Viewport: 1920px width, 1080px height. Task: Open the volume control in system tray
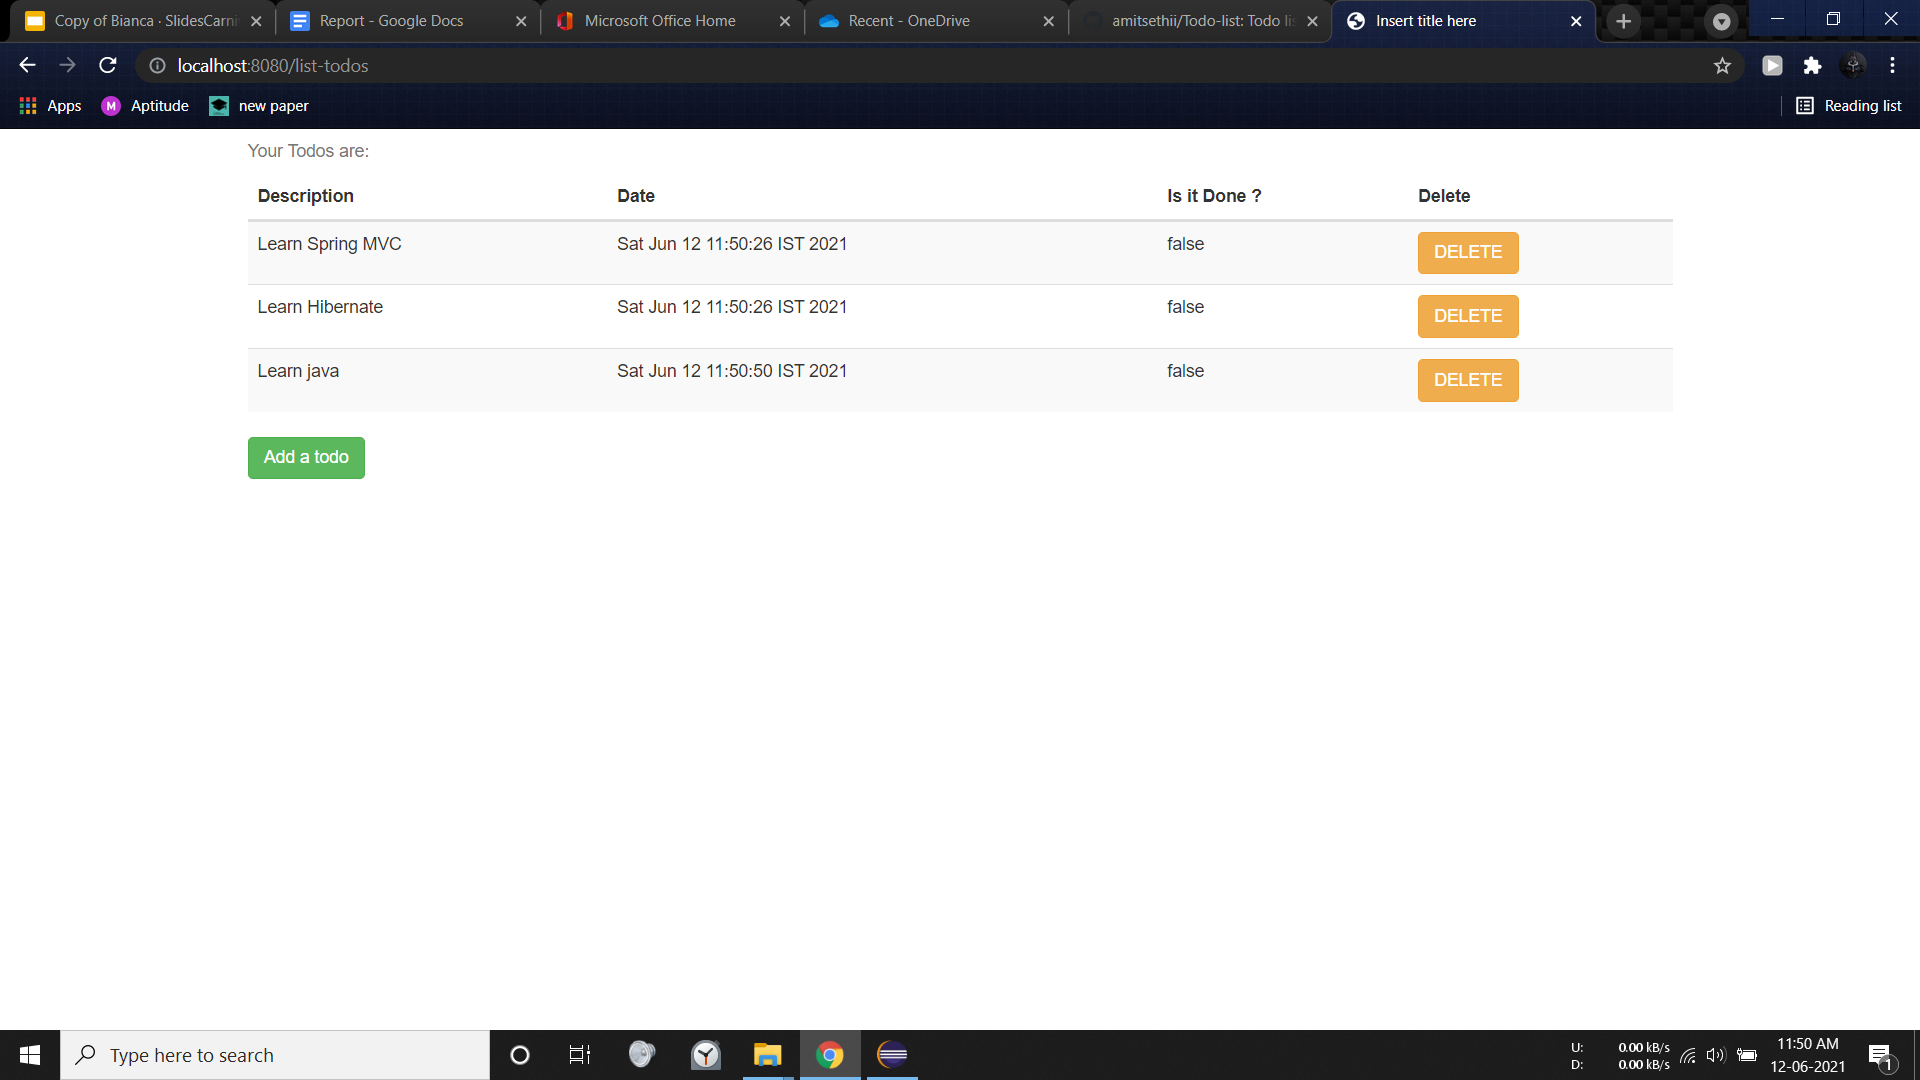[1717, 1055]
